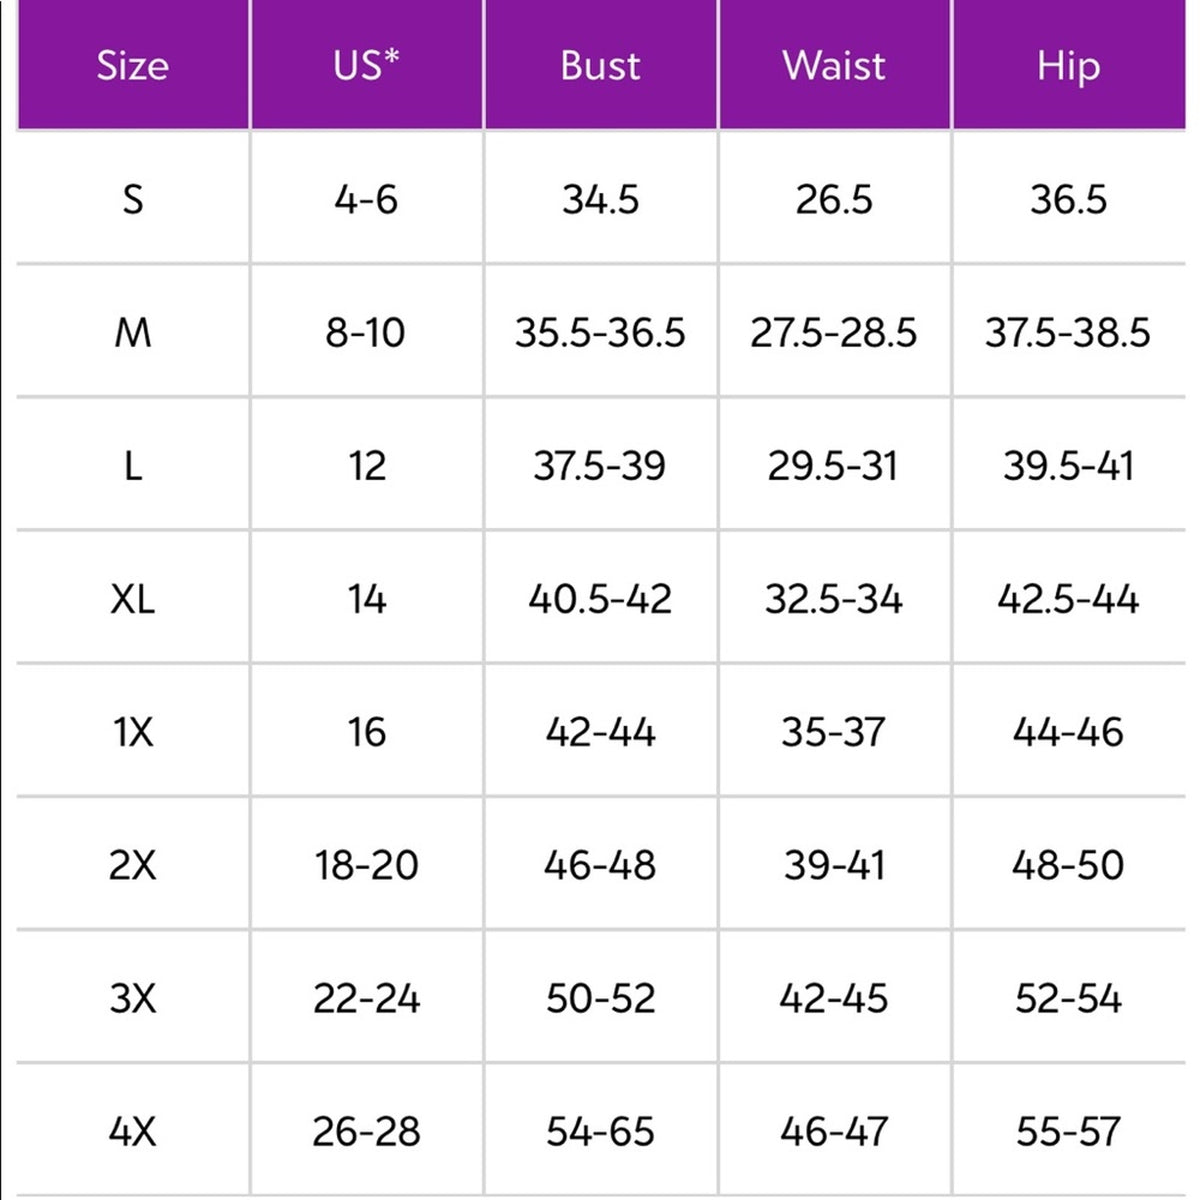This screenshot has height=1200, width=1200.
Task: Click the Size column header
Action: (133, 65)
